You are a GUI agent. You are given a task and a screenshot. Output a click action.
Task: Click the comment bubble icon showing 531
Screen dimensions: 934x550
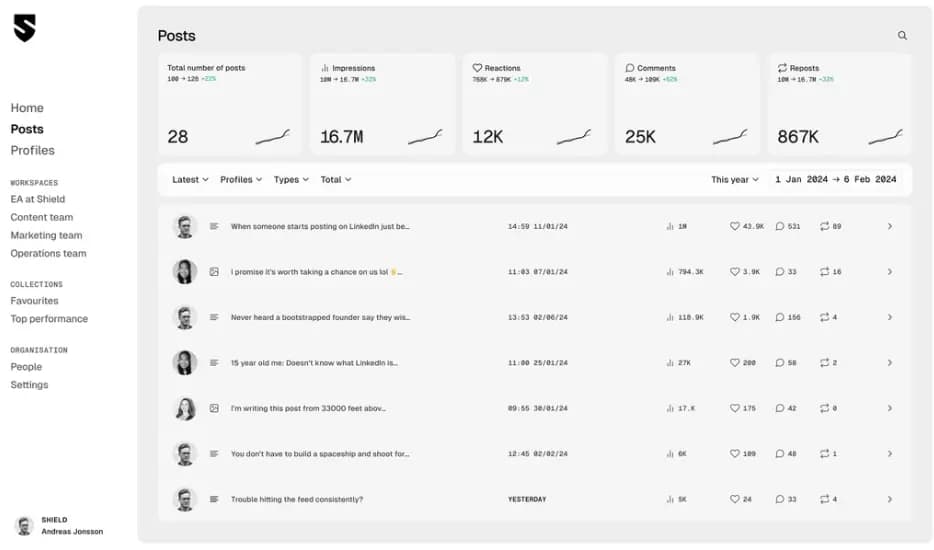pos(780,227)
